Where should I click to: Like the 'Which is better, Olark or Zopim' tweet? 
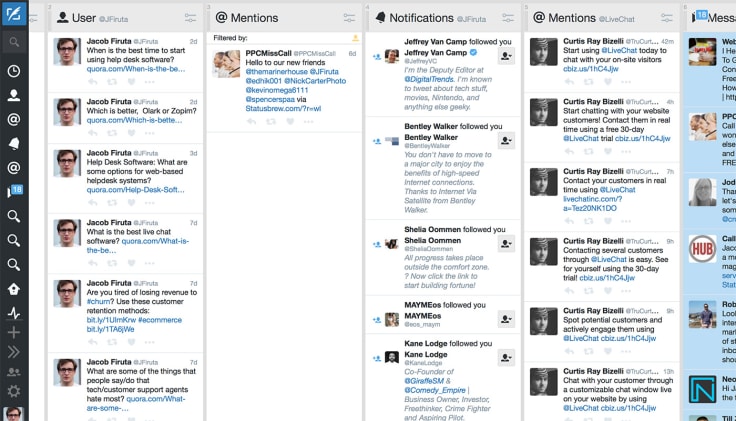[x=131, y=133]
